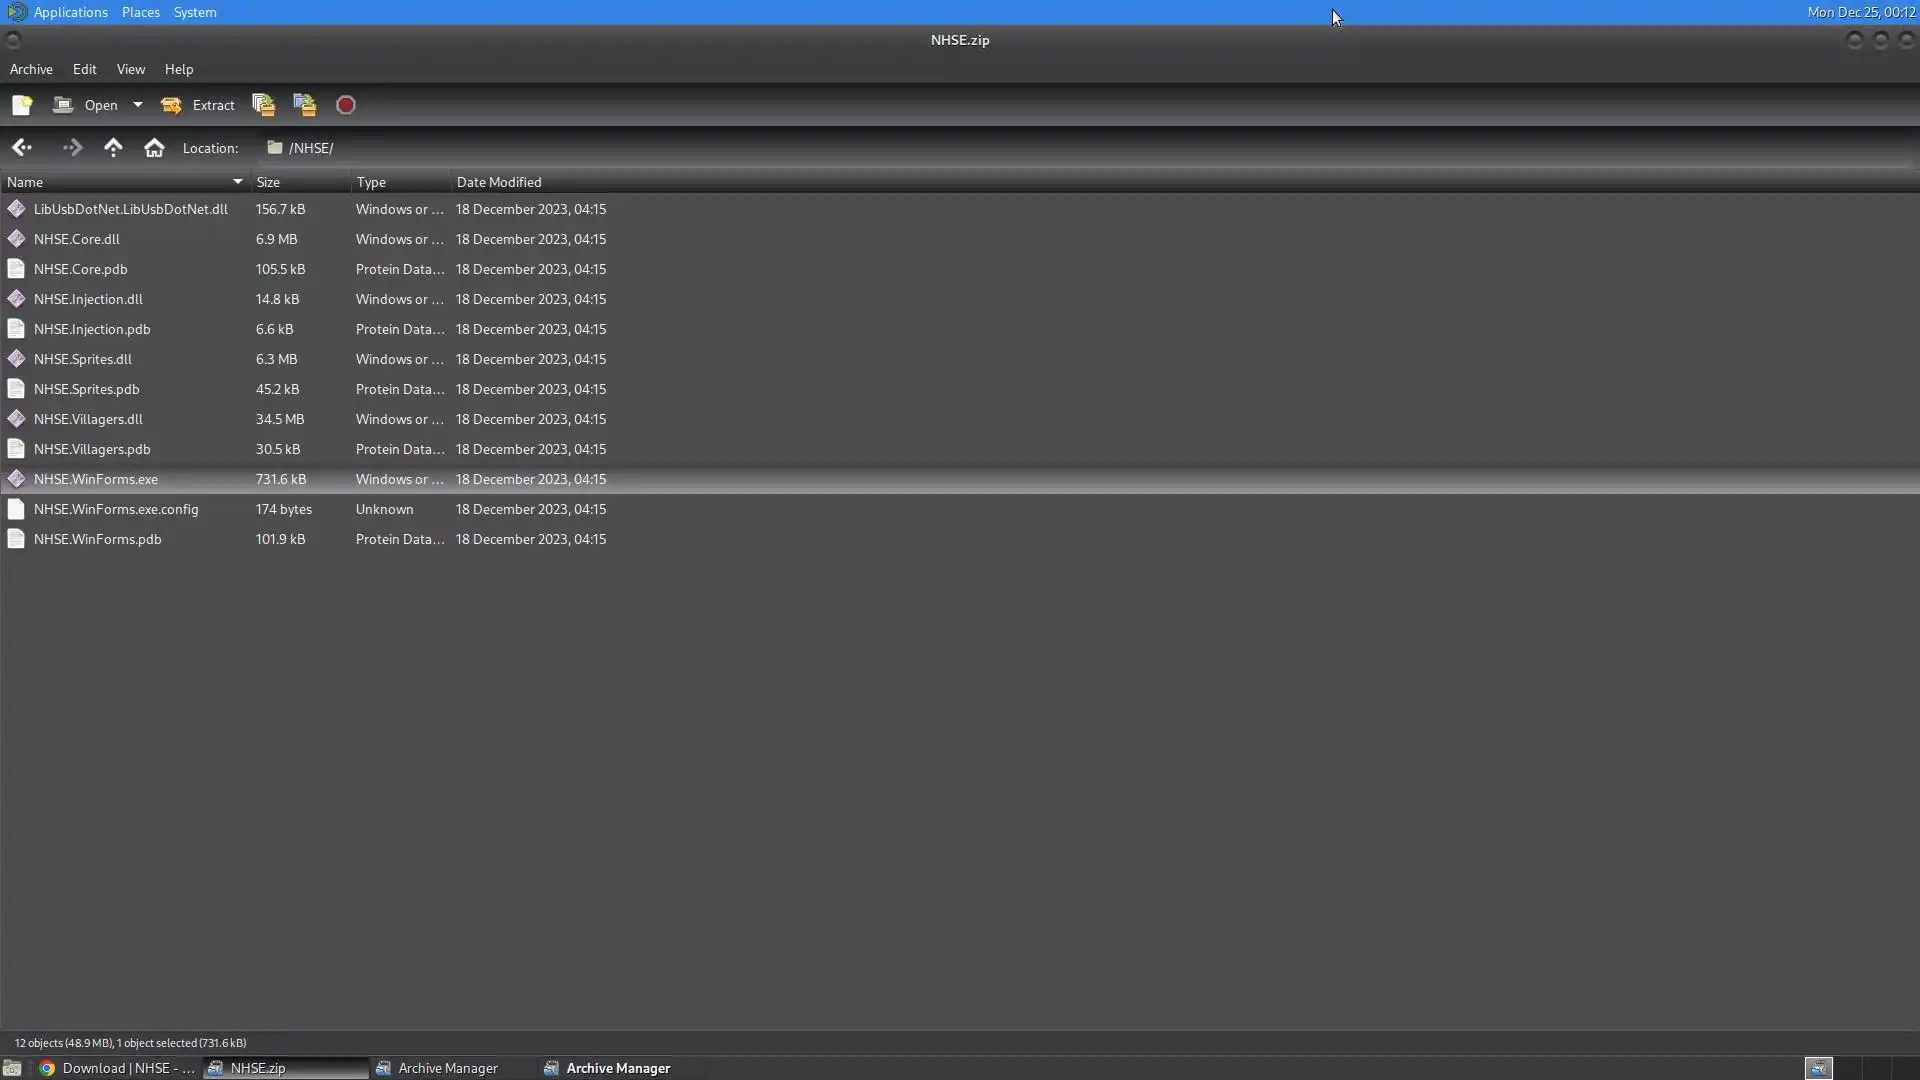
Task: Switch to Chrome Download NHSE taskbar item
Action: point(117,1068)
